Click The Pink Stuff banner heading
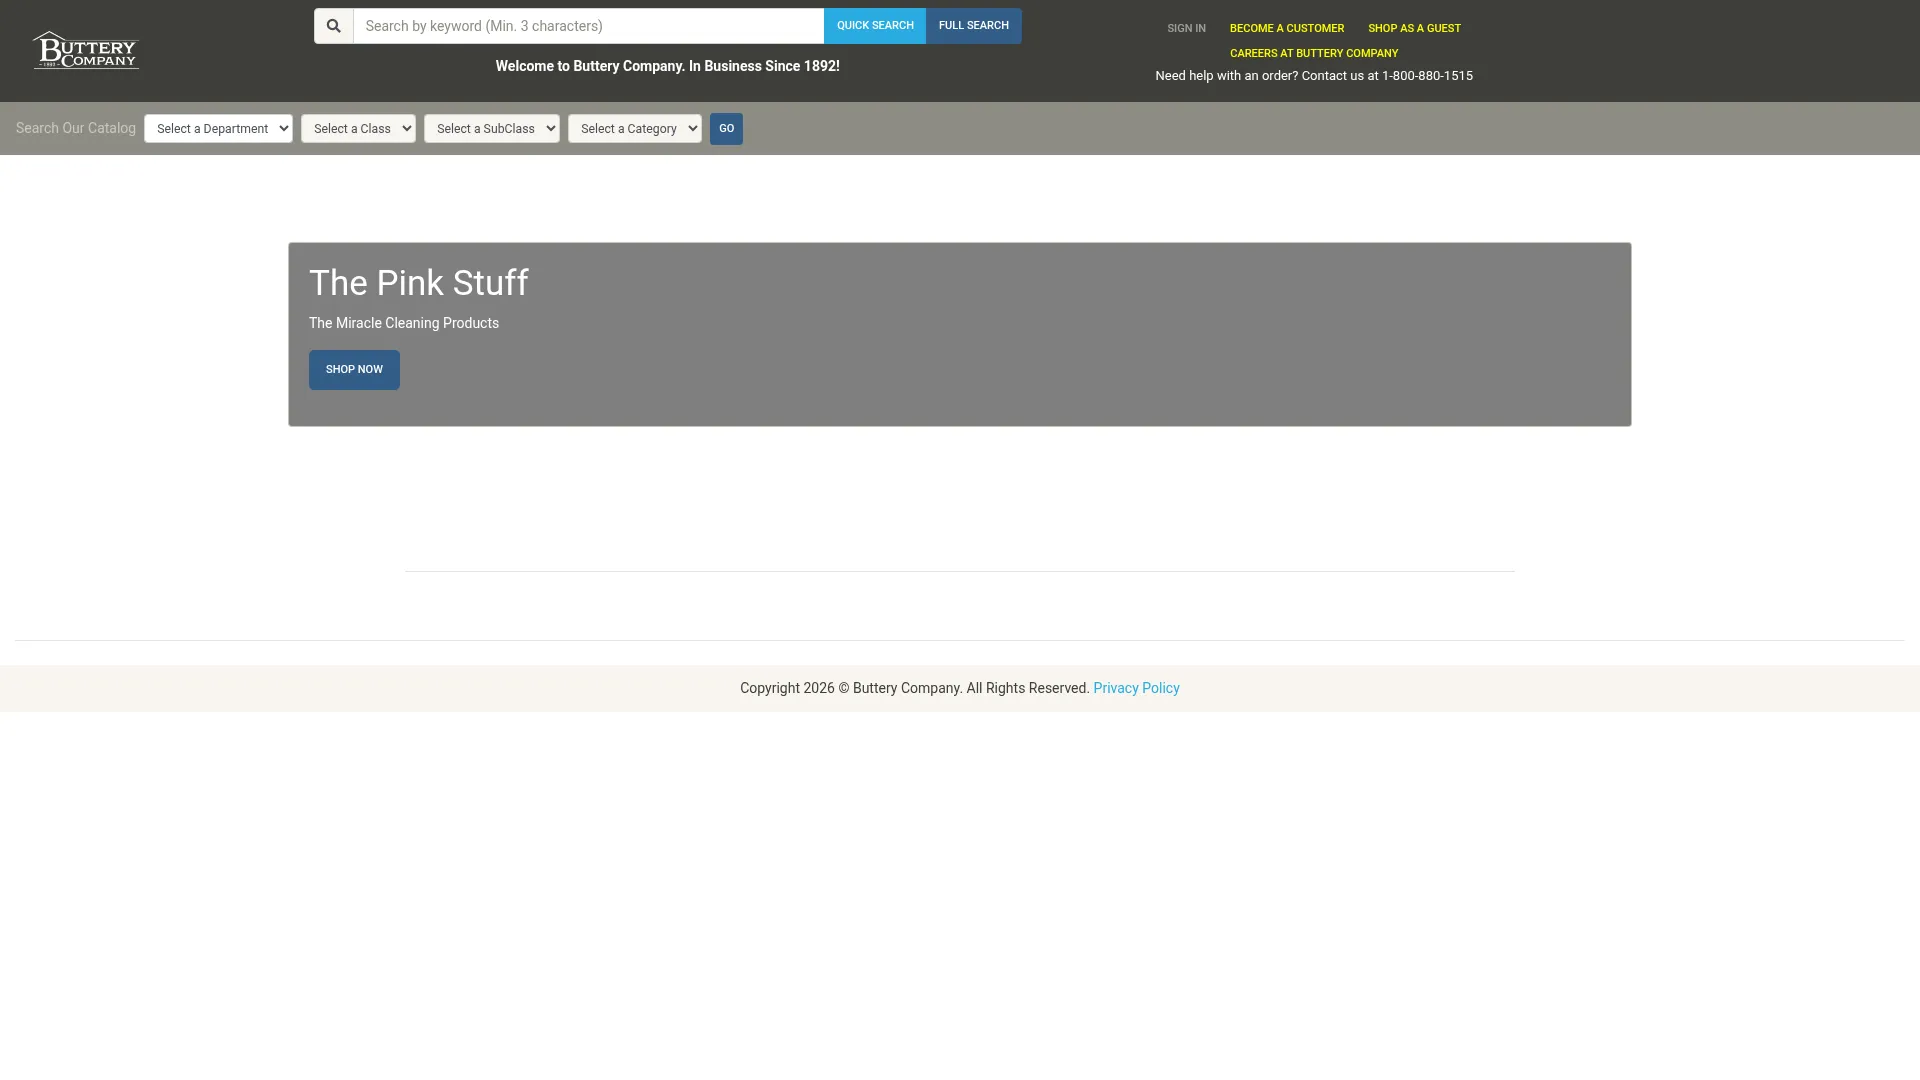Screen dimensions: 1920x1080 point(418,283)
